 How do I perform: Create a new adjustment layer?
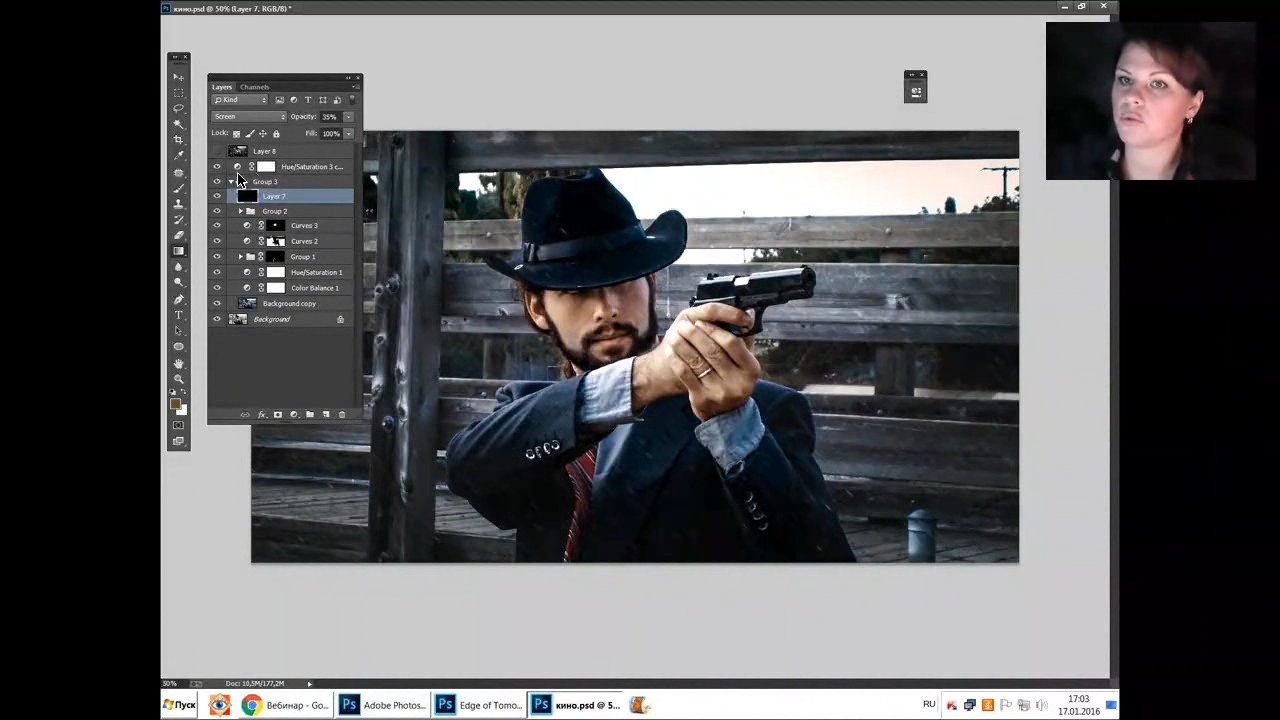294,415
